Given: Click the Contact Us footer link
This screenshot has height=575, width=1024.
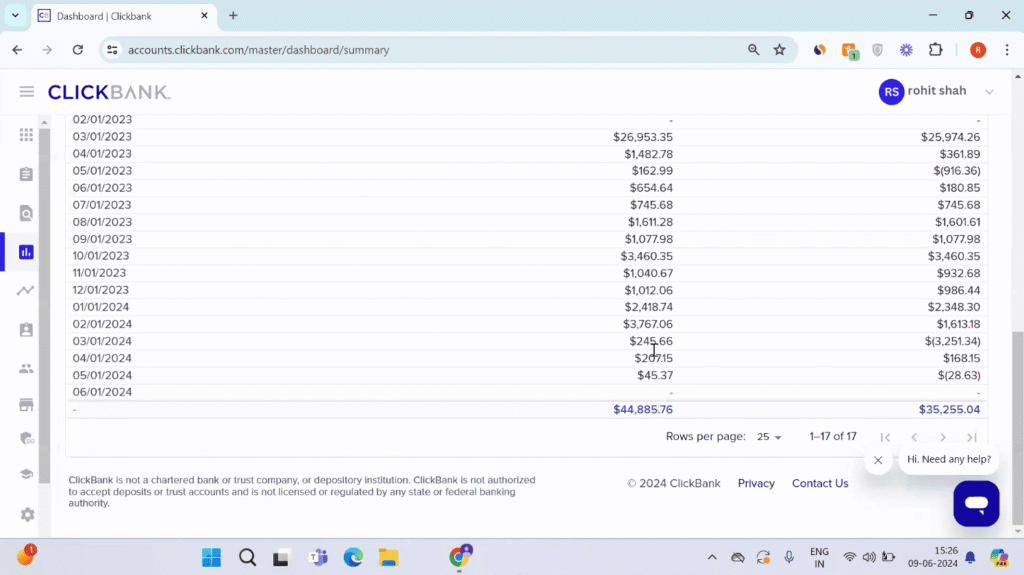Looking at the screenshot, I should click(x=820, y=484).
